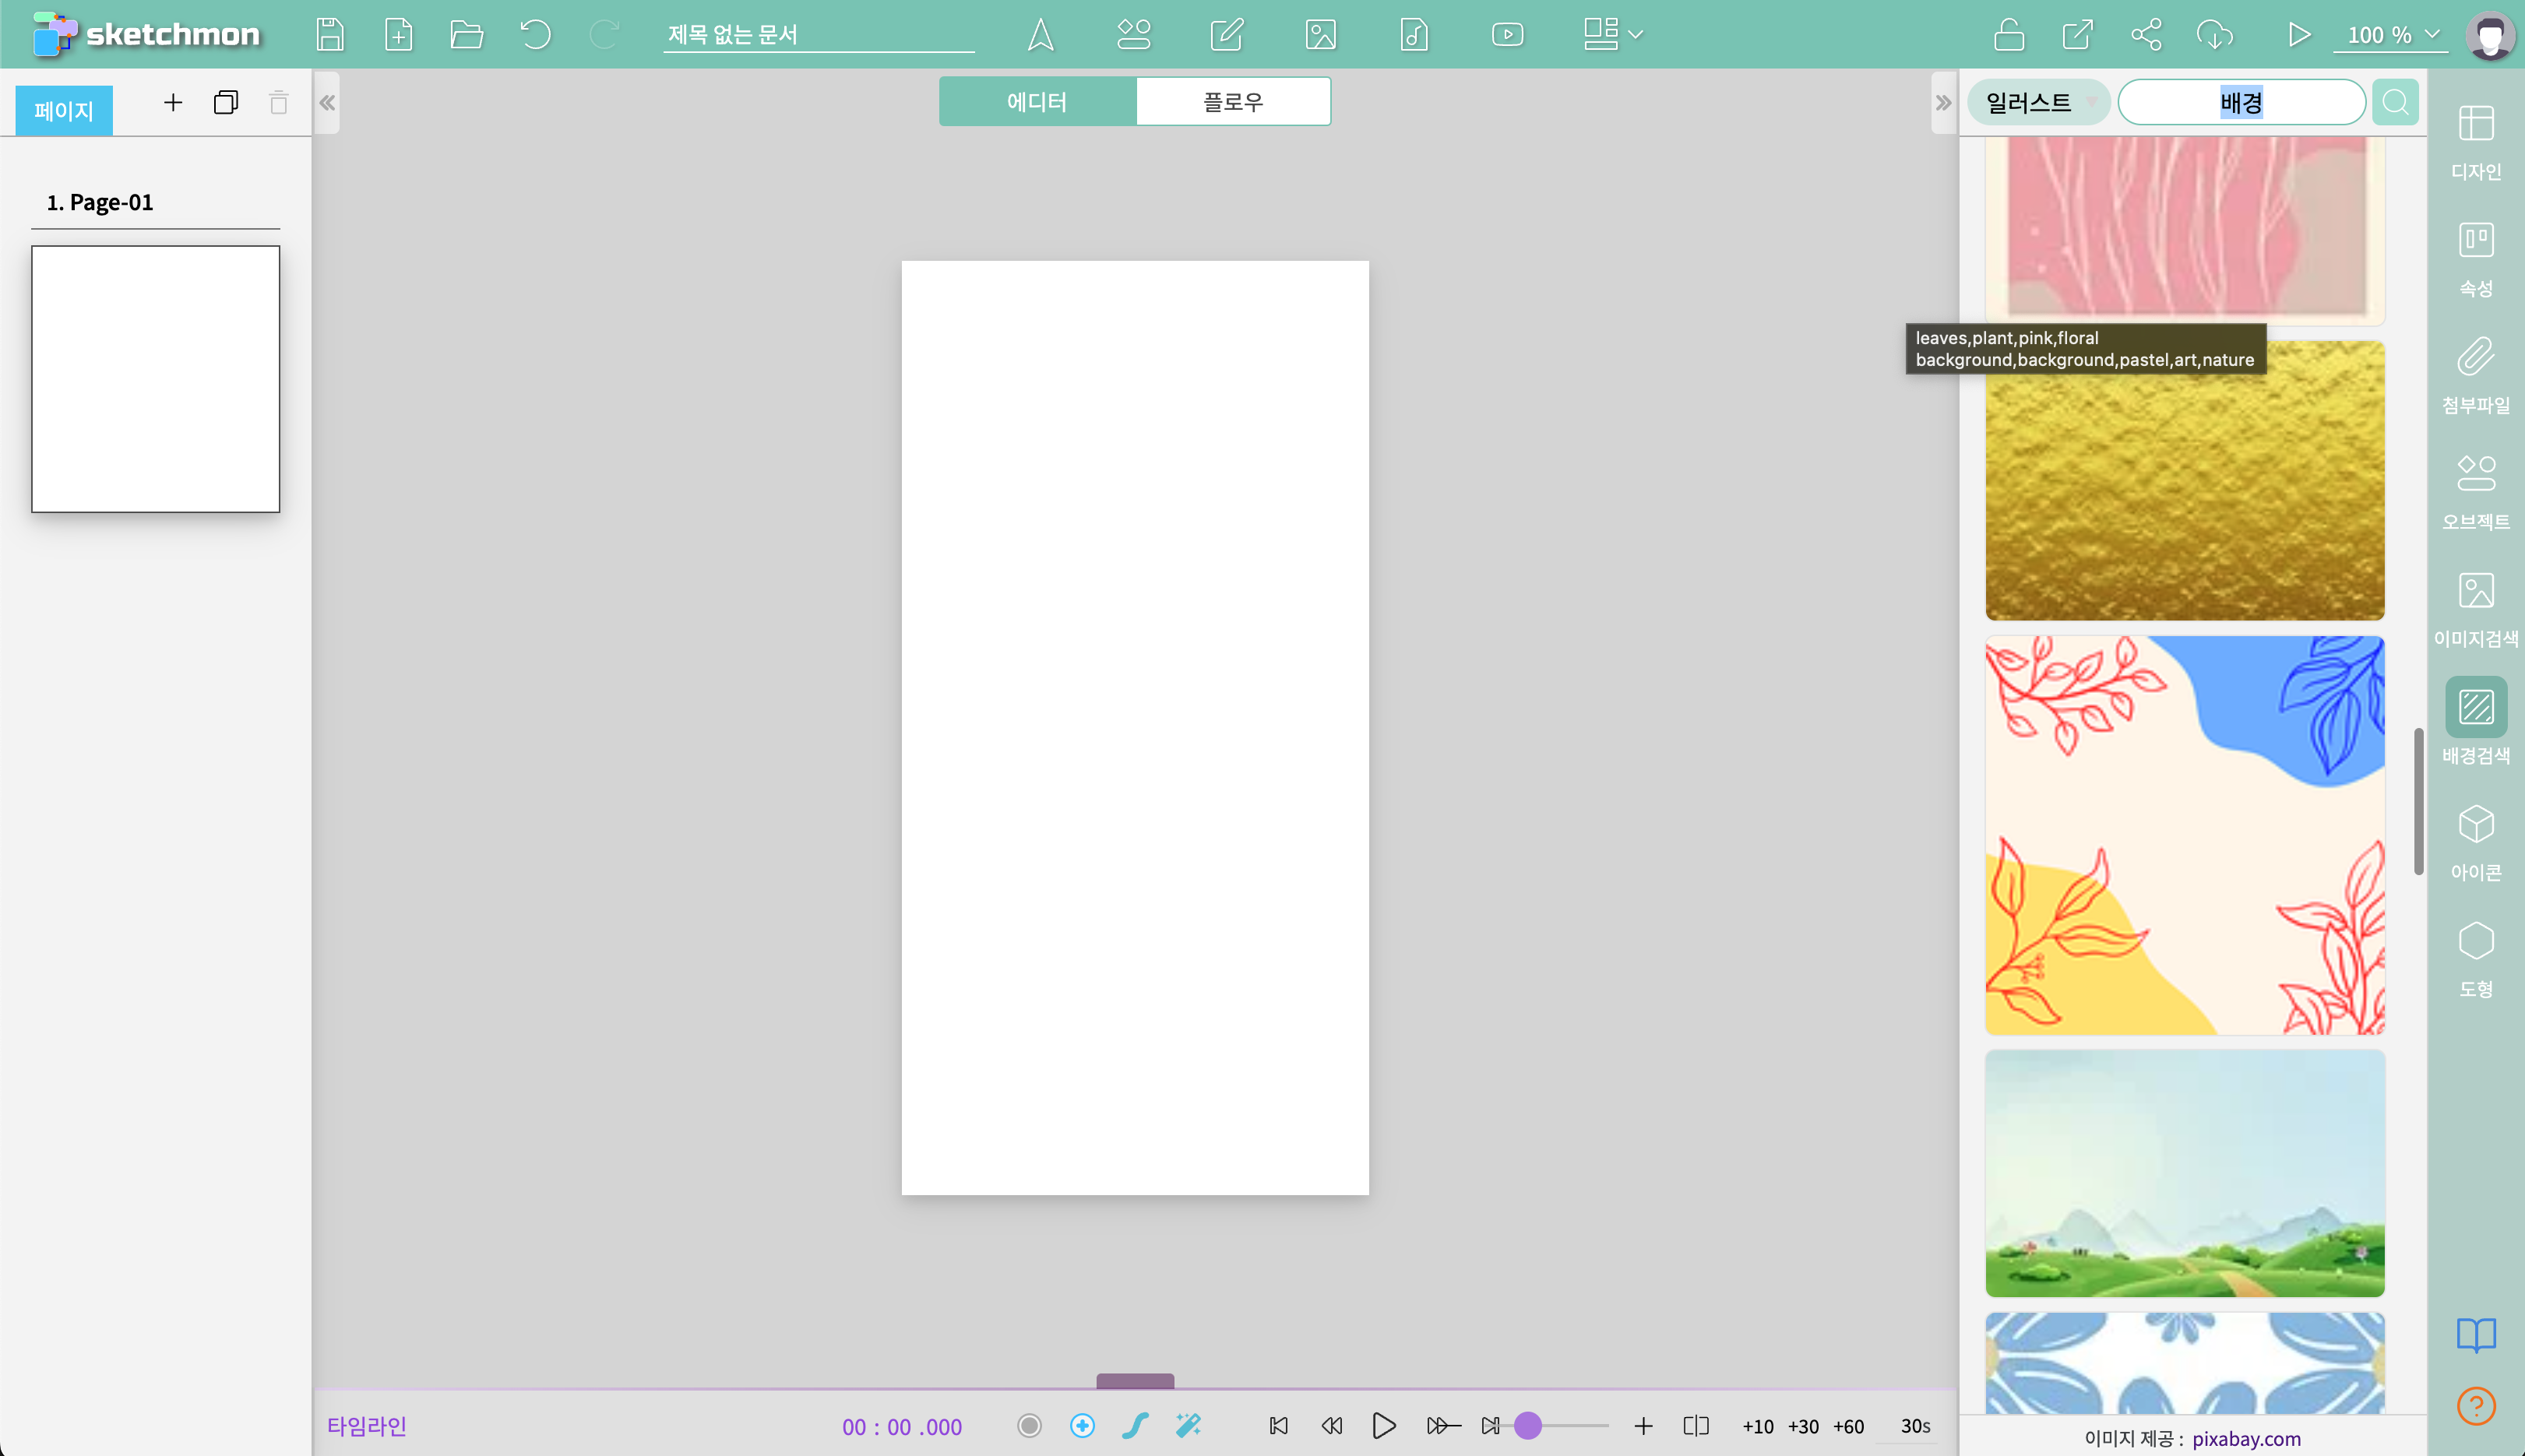The height and width of the screenshot is (1456, 2525).
Task: Run search with the magnifier button
Action: (x=2395, y=102)
